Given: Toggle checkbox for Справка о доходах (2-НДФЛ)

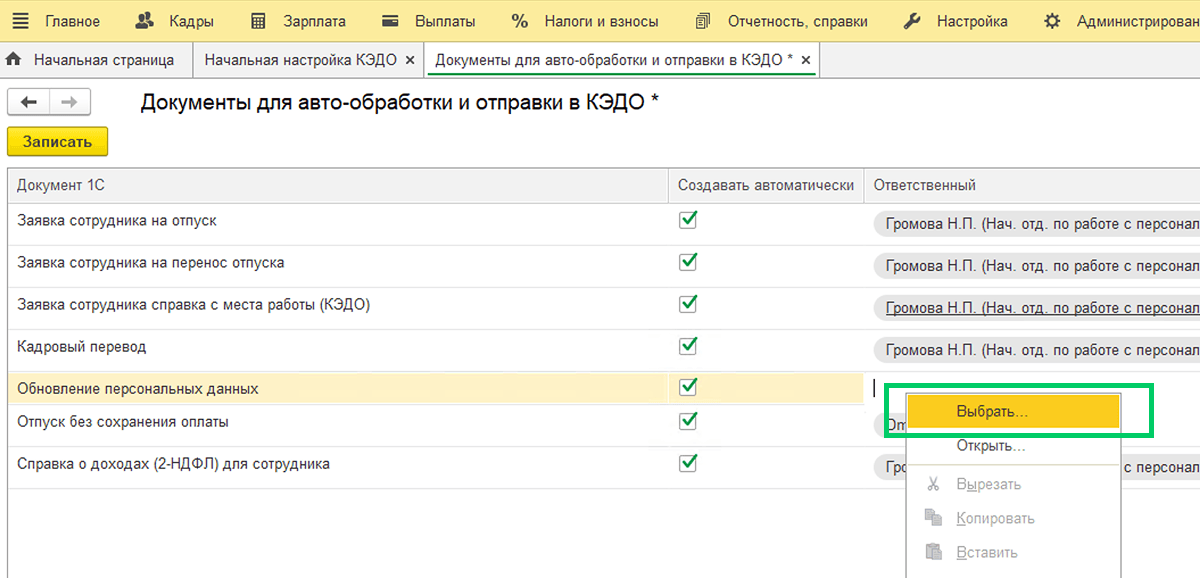Looking at the screenshot, I should point(688,462).
